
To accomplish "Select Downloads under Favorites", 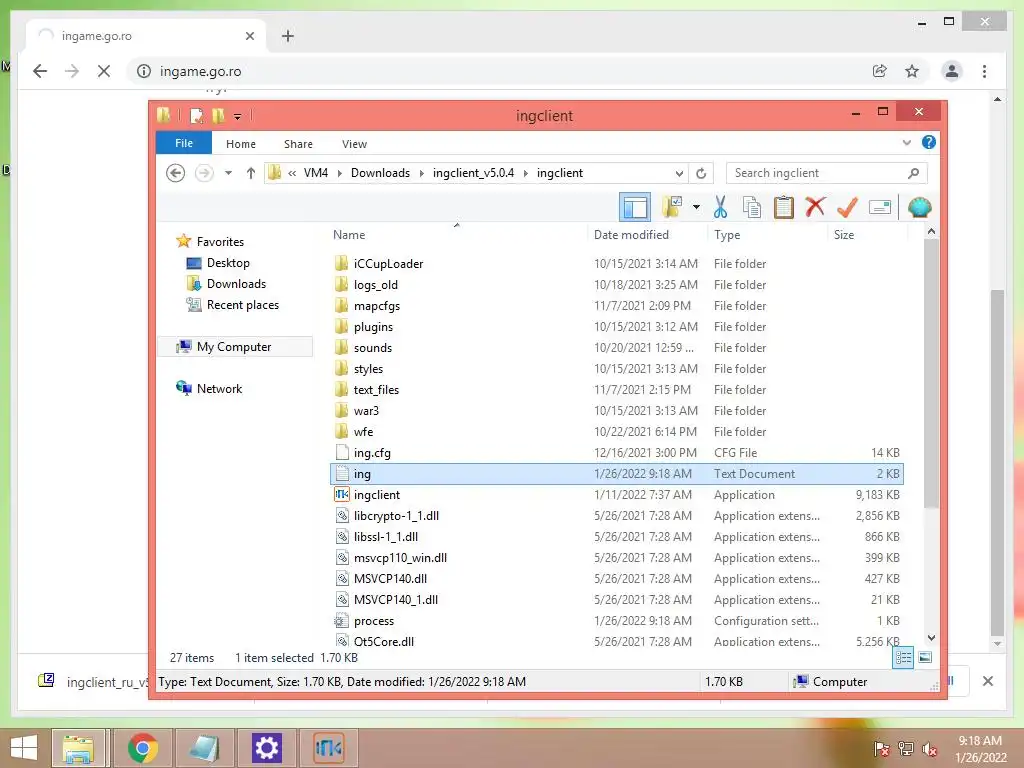I will 236,283.
